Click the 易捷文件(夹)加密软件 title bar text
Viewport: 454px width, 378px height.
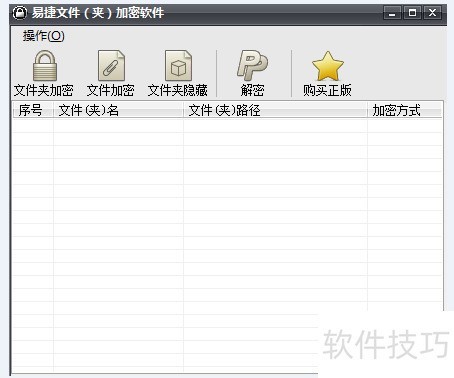tap(98, 13)
